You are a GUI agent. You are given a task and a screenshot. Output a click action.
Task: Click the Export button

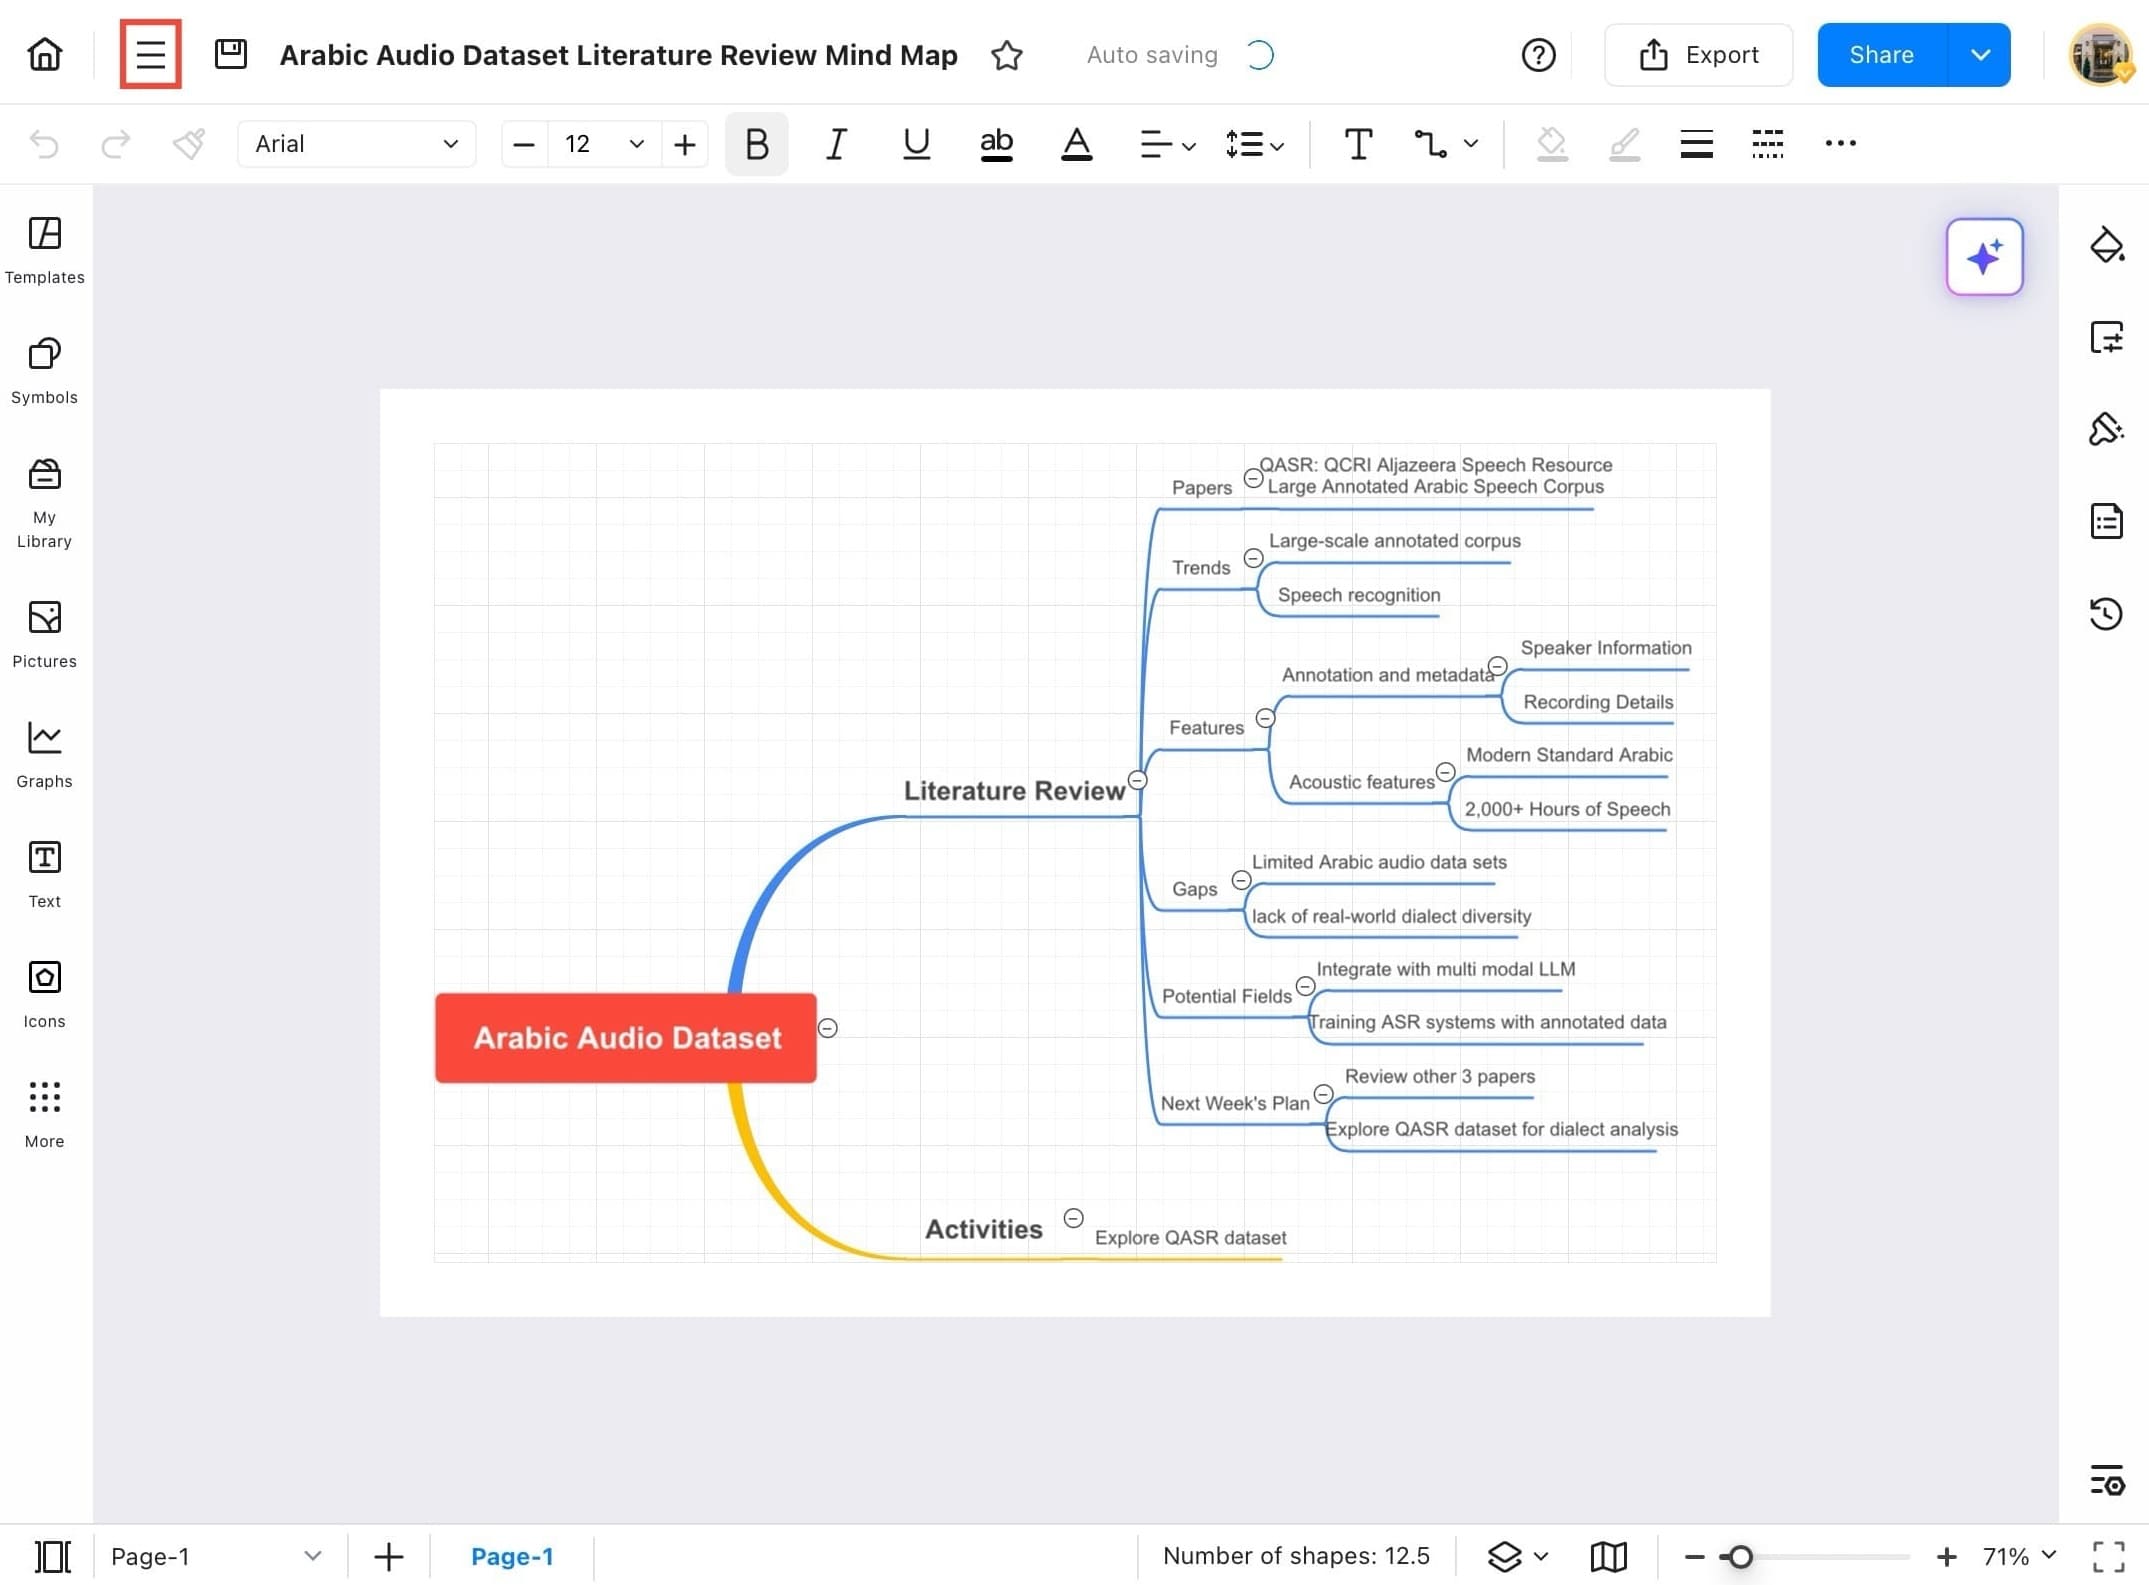(x=1697, y=55)
